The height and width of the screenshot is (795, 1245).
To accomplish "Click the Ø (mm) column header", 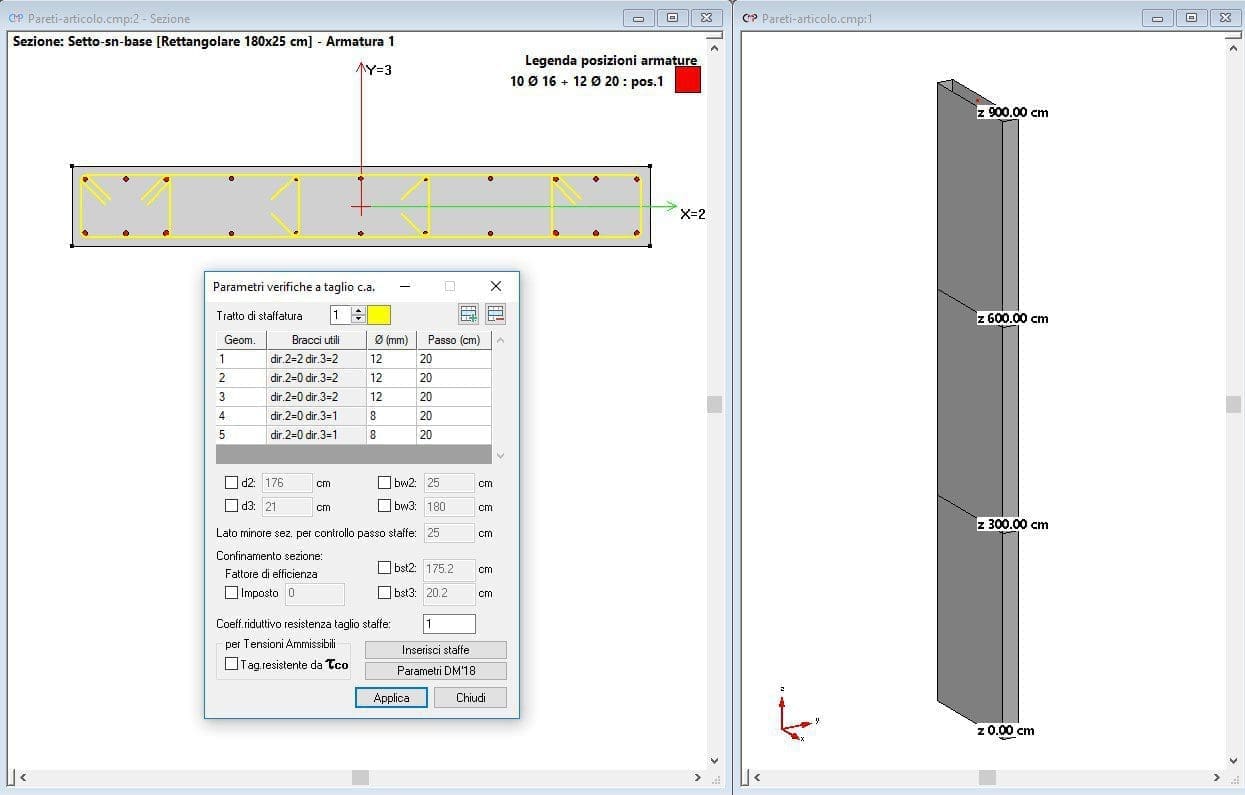I will (x=391, y=340).
